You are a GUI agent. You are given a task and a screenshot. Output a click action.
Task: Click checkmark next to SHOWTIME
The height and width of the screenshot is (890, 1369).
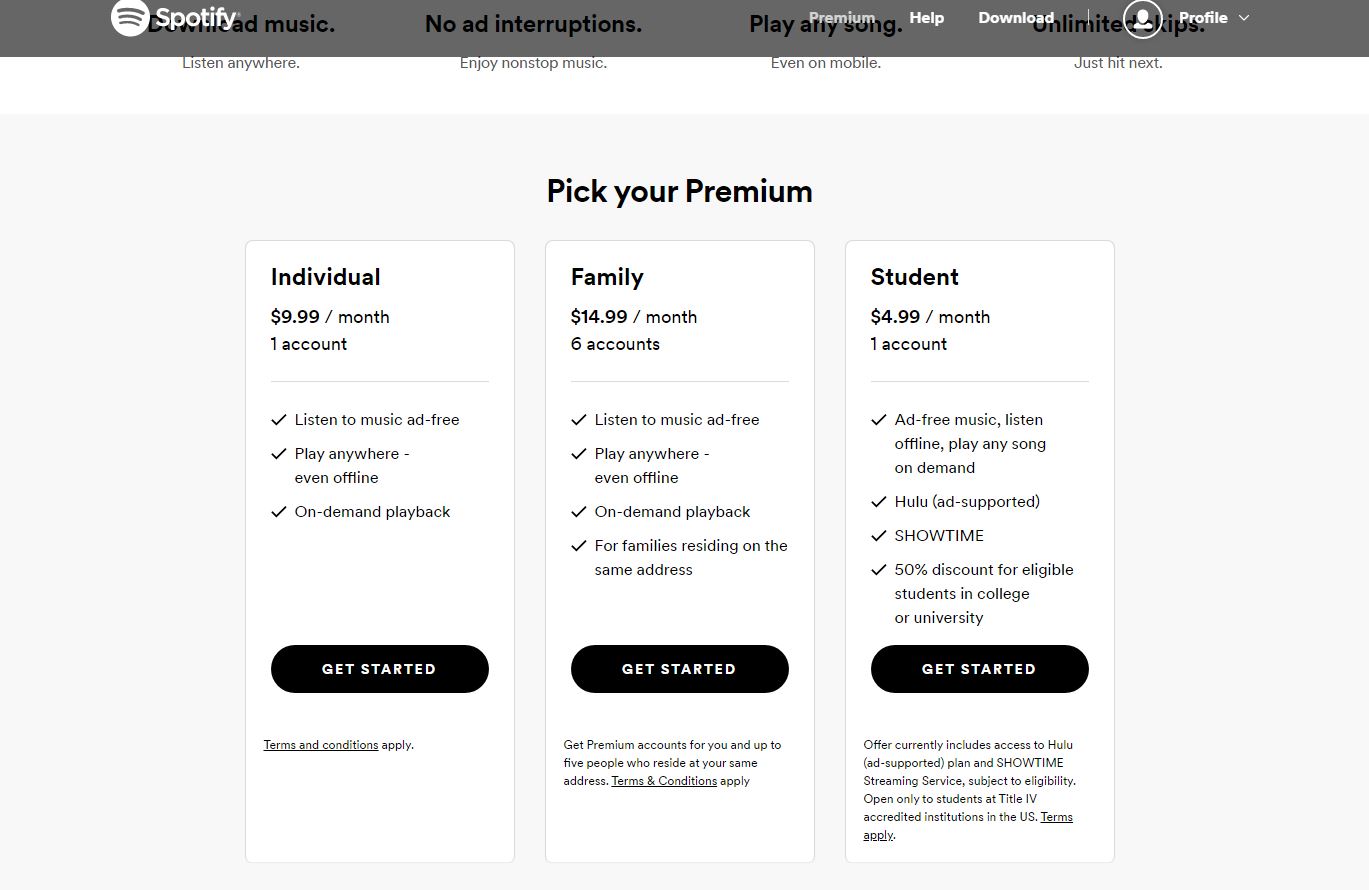(x=879, y=536)
